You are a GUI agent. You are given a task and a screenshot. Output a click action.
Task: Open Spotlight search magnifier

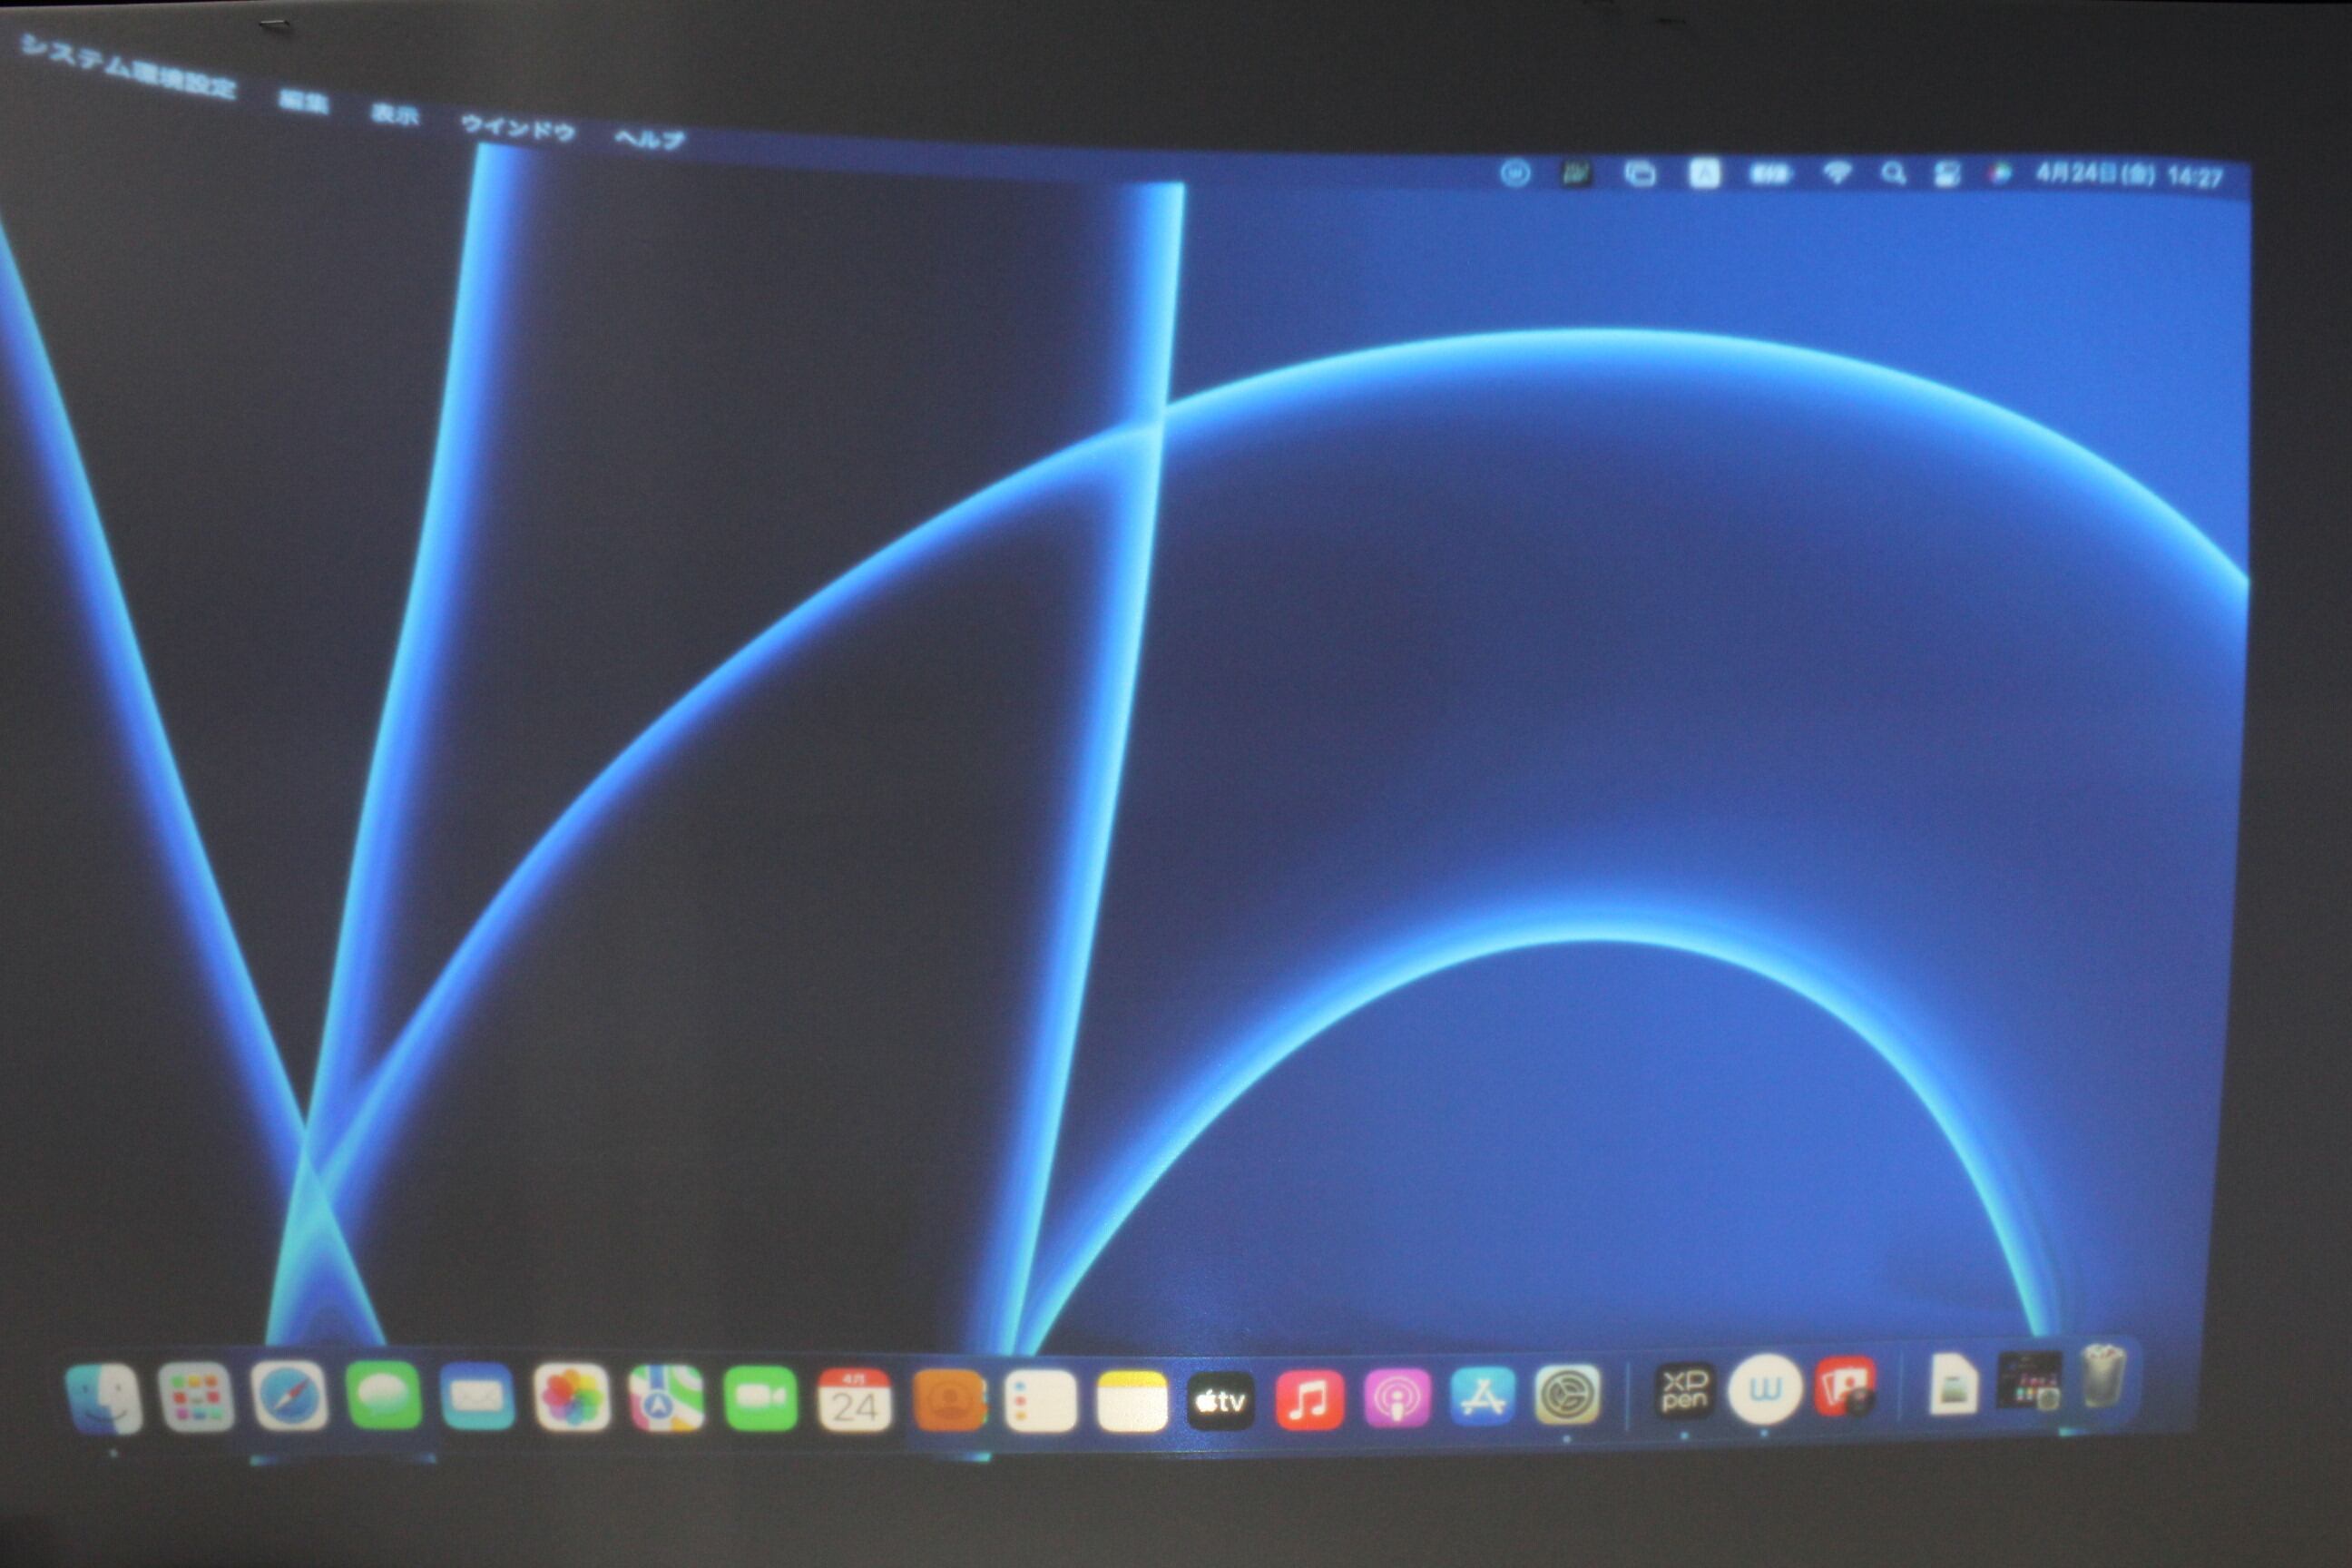1892,174
